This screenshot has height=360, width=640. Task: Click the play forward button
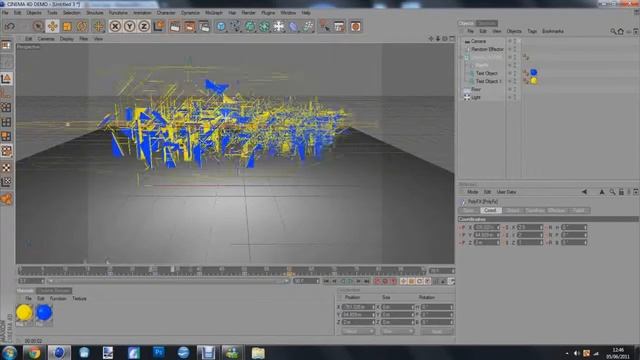pyautogui.click(x=350, y=281)
